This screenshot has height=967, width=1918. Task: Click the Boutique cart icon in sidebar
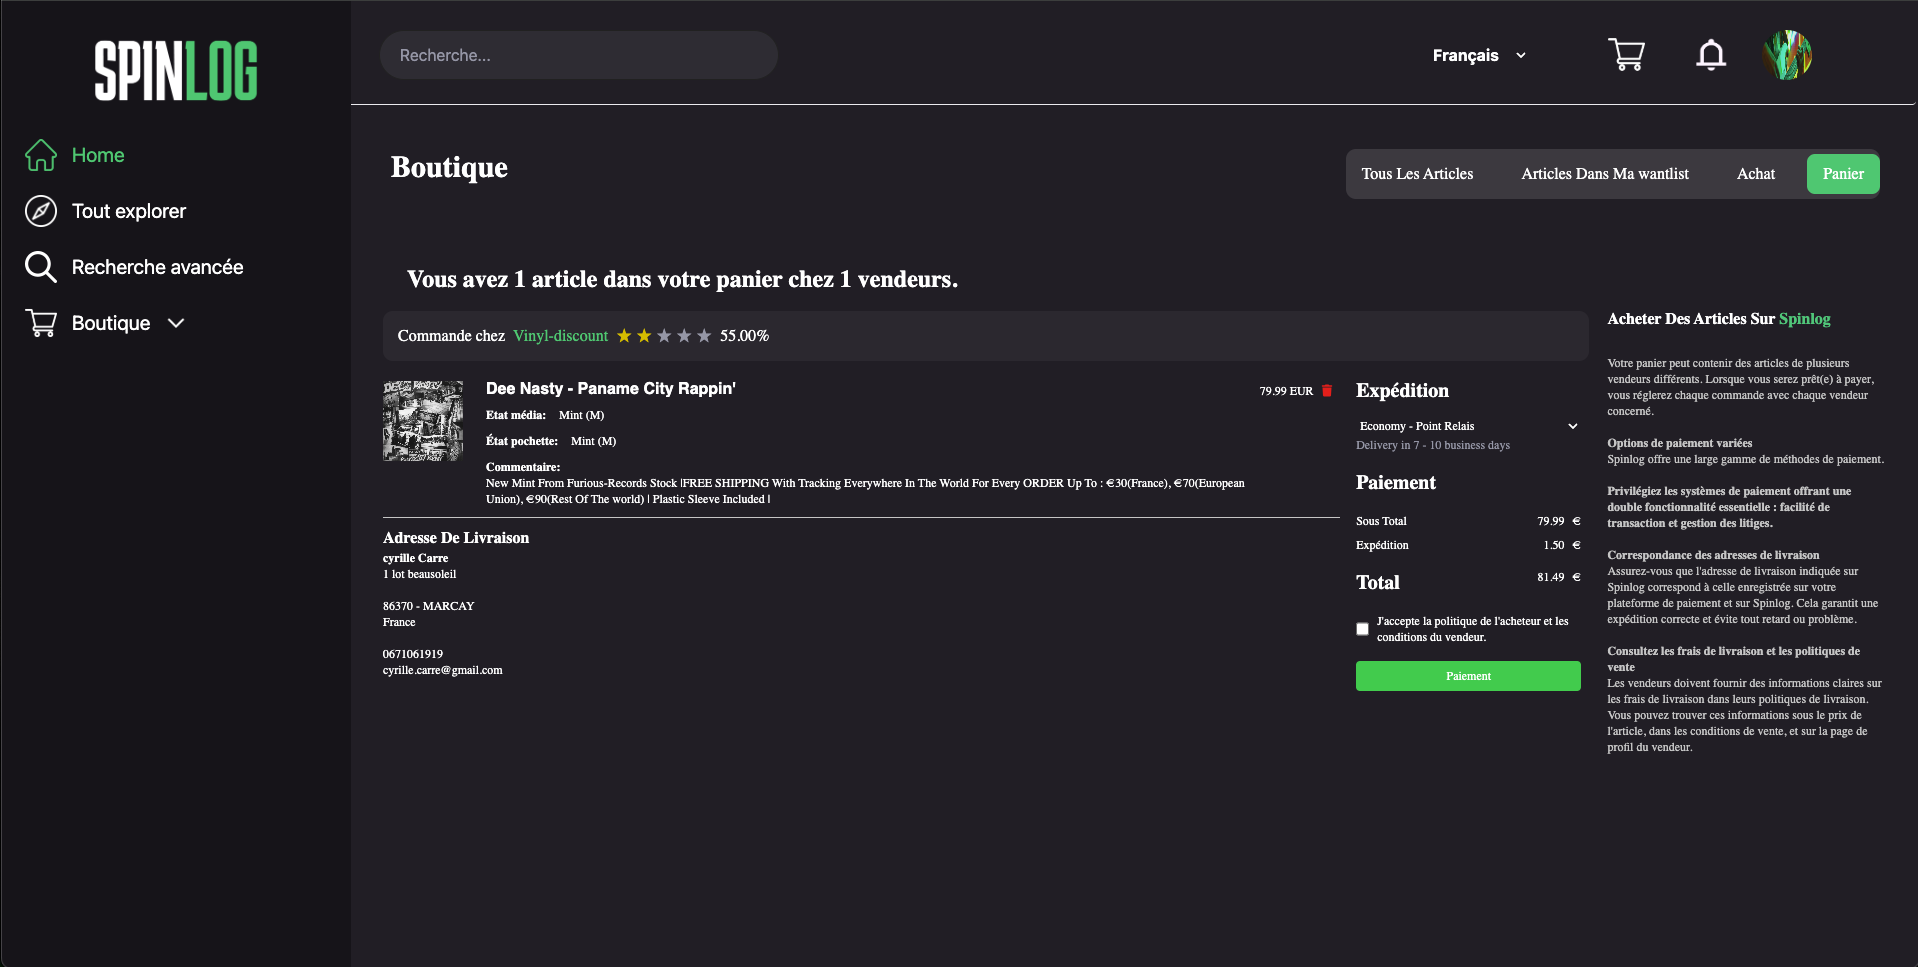[41, 323]
